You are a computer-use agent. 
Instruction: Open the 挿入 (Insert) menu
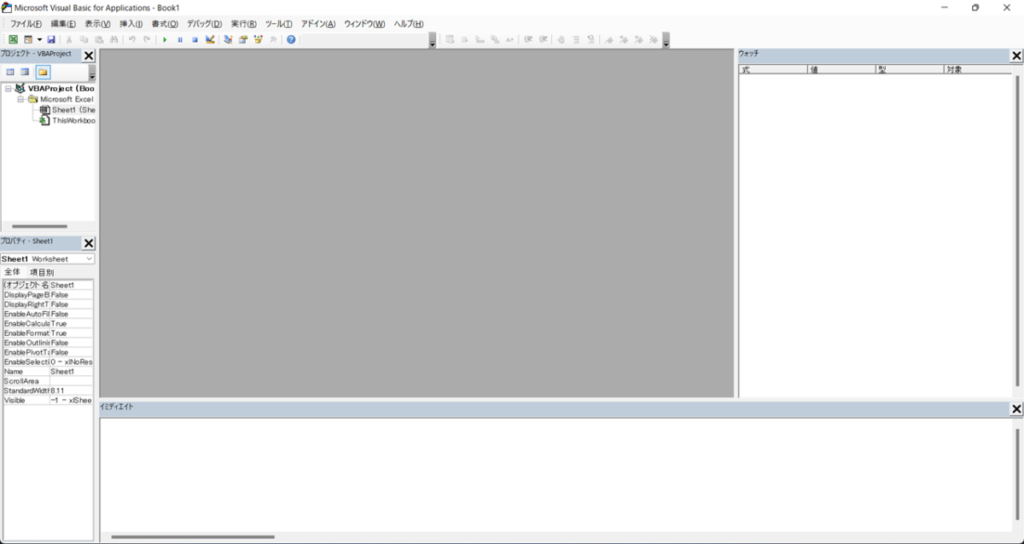pyautogui.click(x=131, y=23)
